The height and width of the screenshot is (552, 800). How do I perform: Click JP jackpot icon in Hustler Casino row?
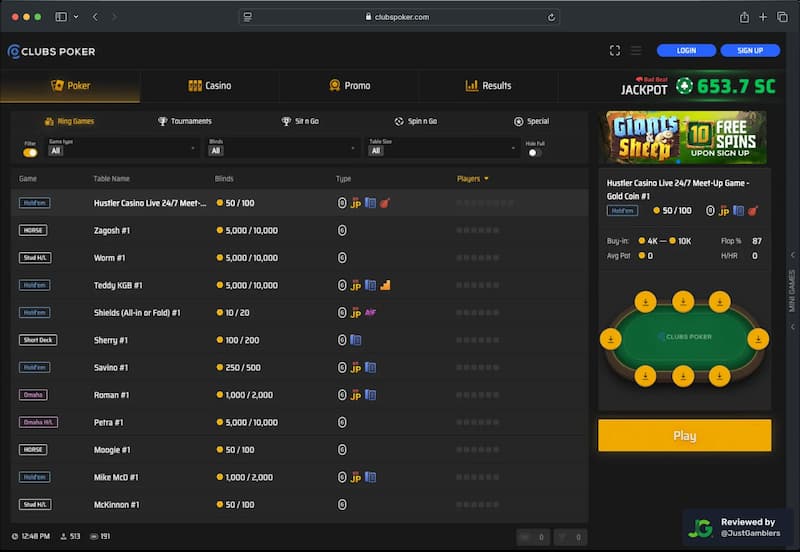click(x=356, y=203)
